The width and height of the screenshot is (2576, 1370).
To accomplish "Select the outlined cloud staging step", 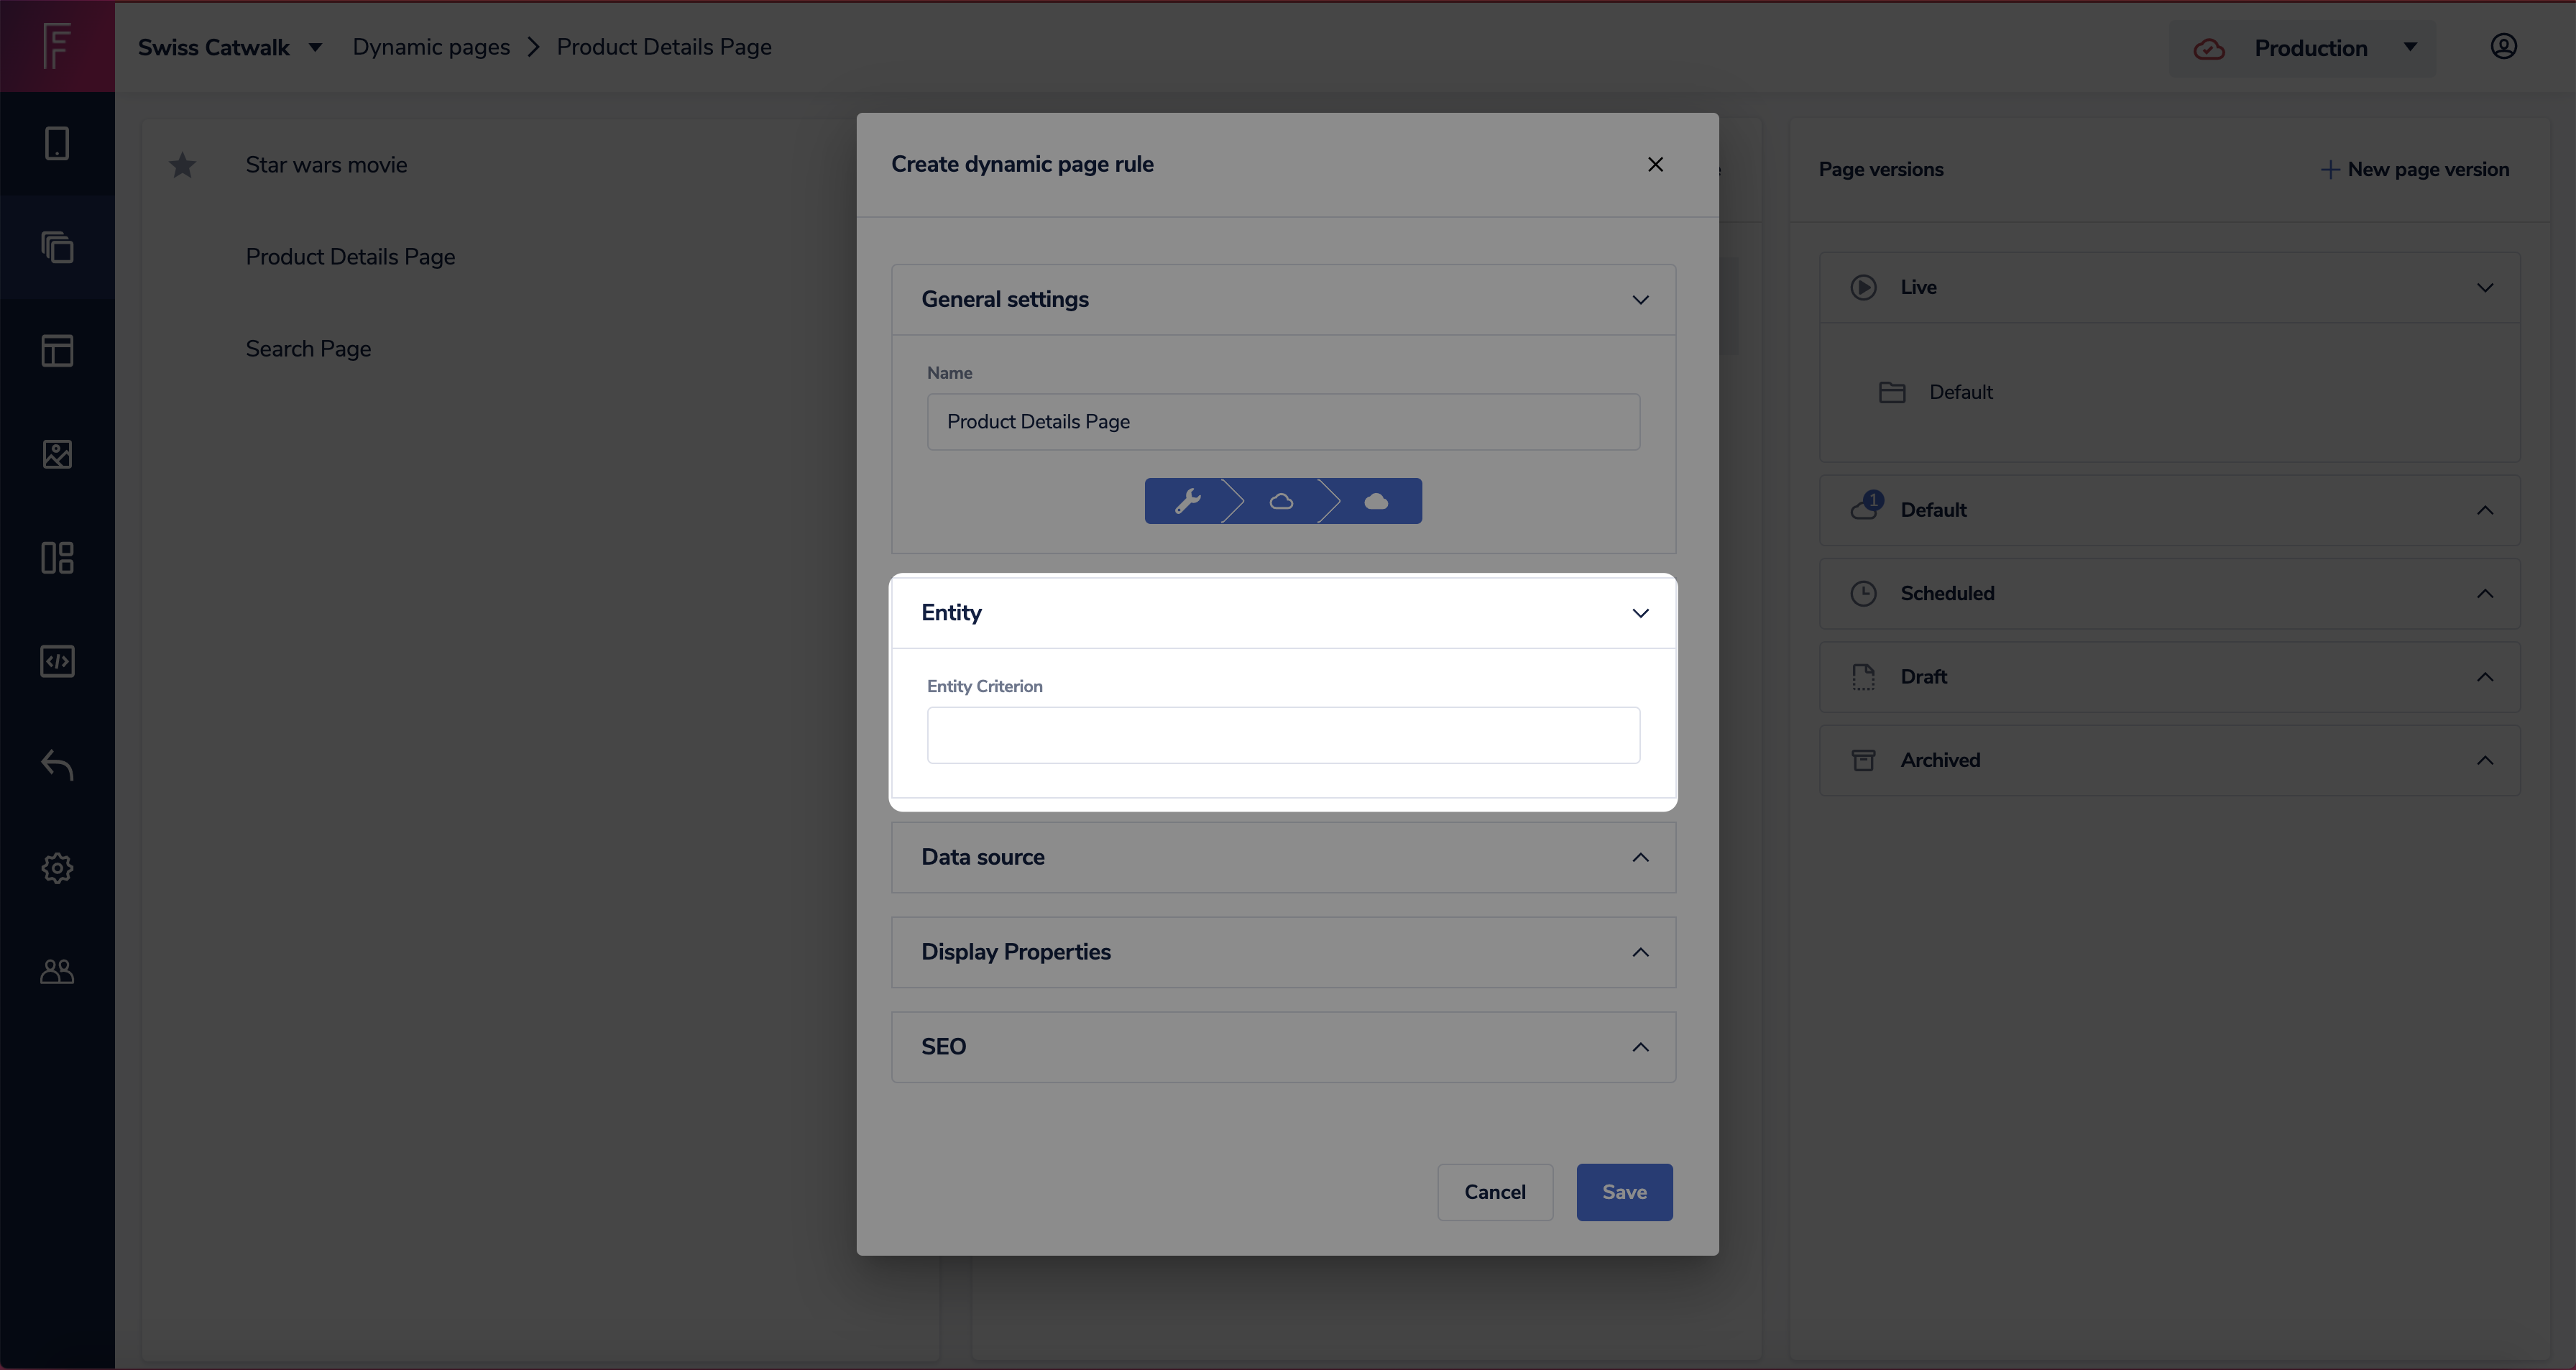I will pyautogui.click(x=1281, y=501).
